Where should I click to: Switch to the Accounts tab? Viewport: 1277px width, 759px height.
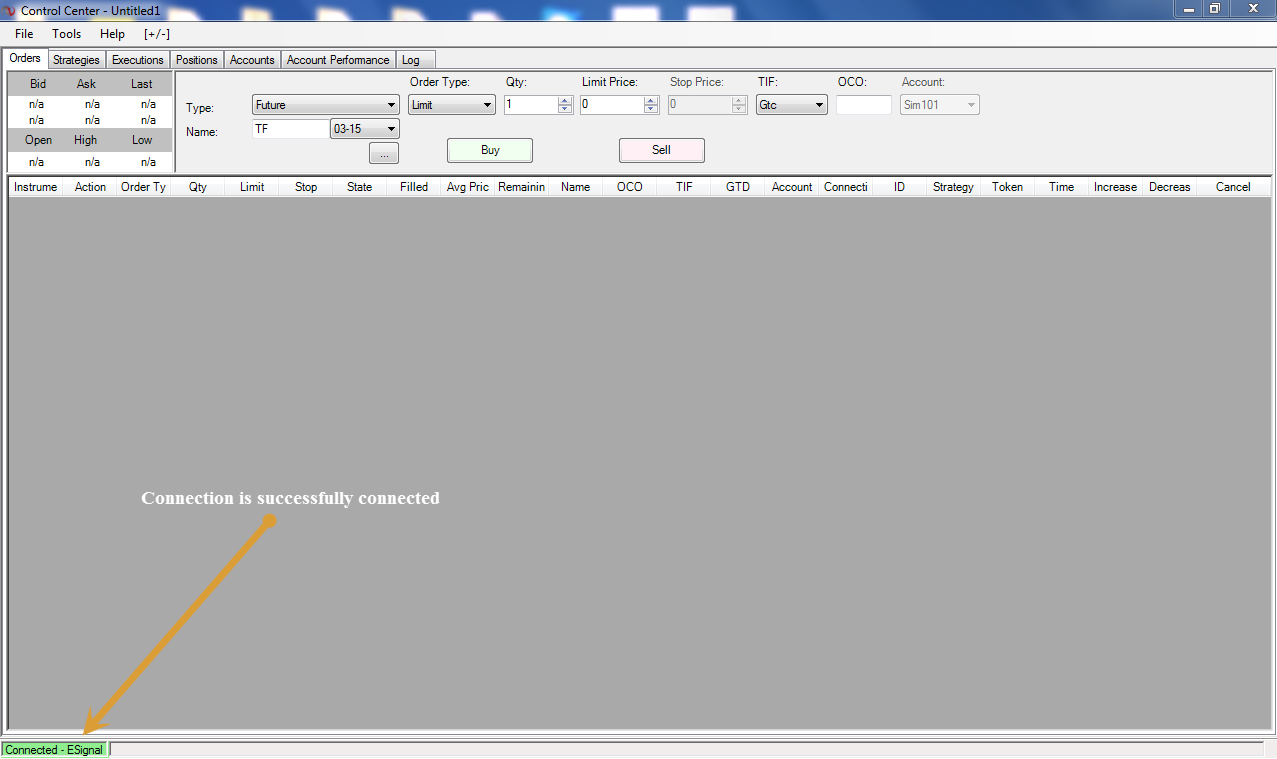(x=252, y=60)
